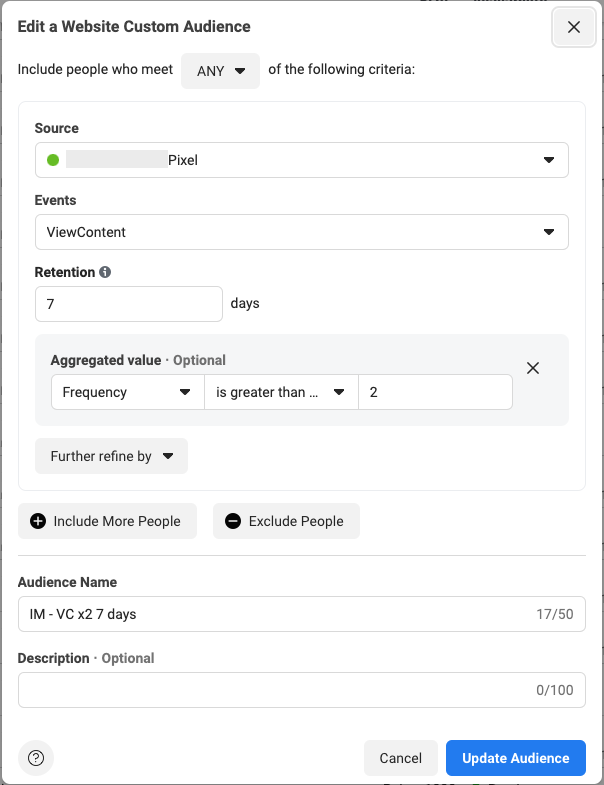This screenshot has height=785, width=604.
Task: Click Update Audience button
Action: click(x=516, y=758)
